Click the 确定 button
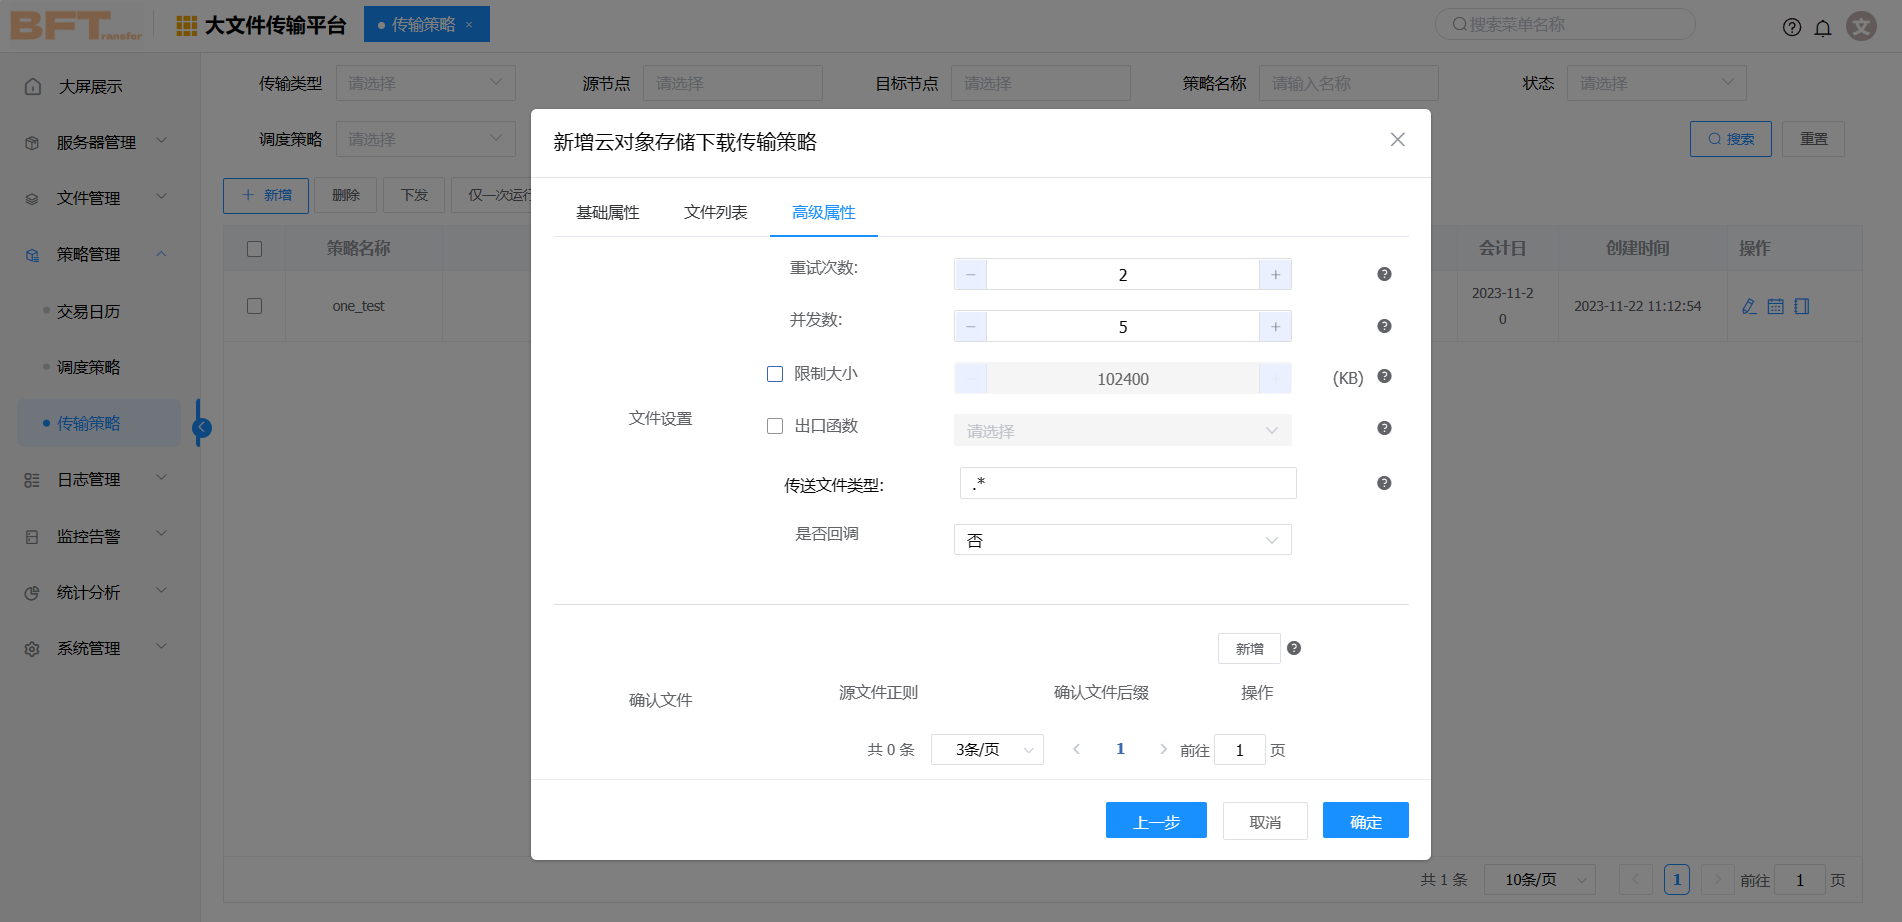This screenshot has width=1902, height=922. point(1365,821)
